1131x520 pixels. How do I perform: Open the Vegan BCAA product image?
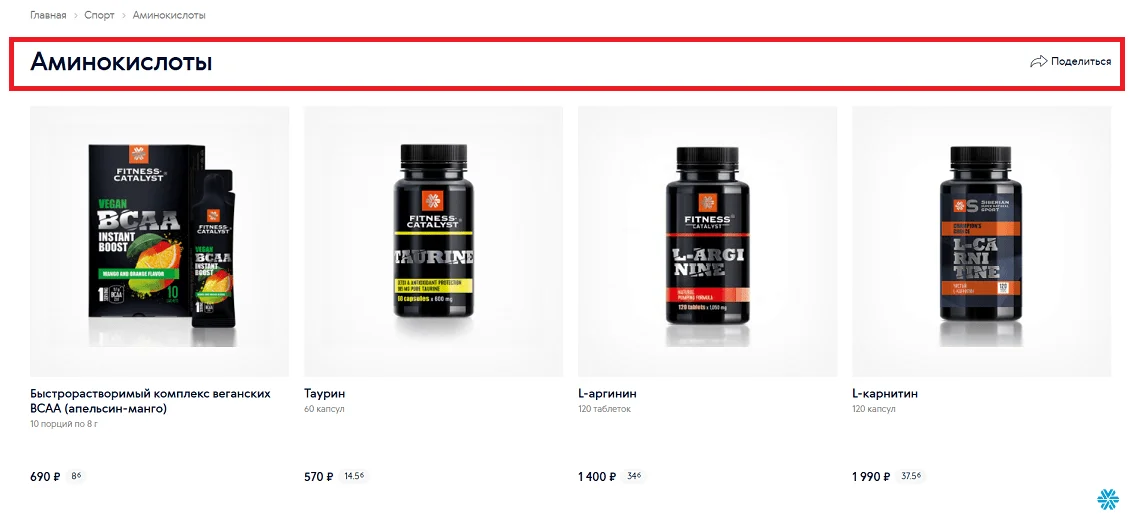159,242
